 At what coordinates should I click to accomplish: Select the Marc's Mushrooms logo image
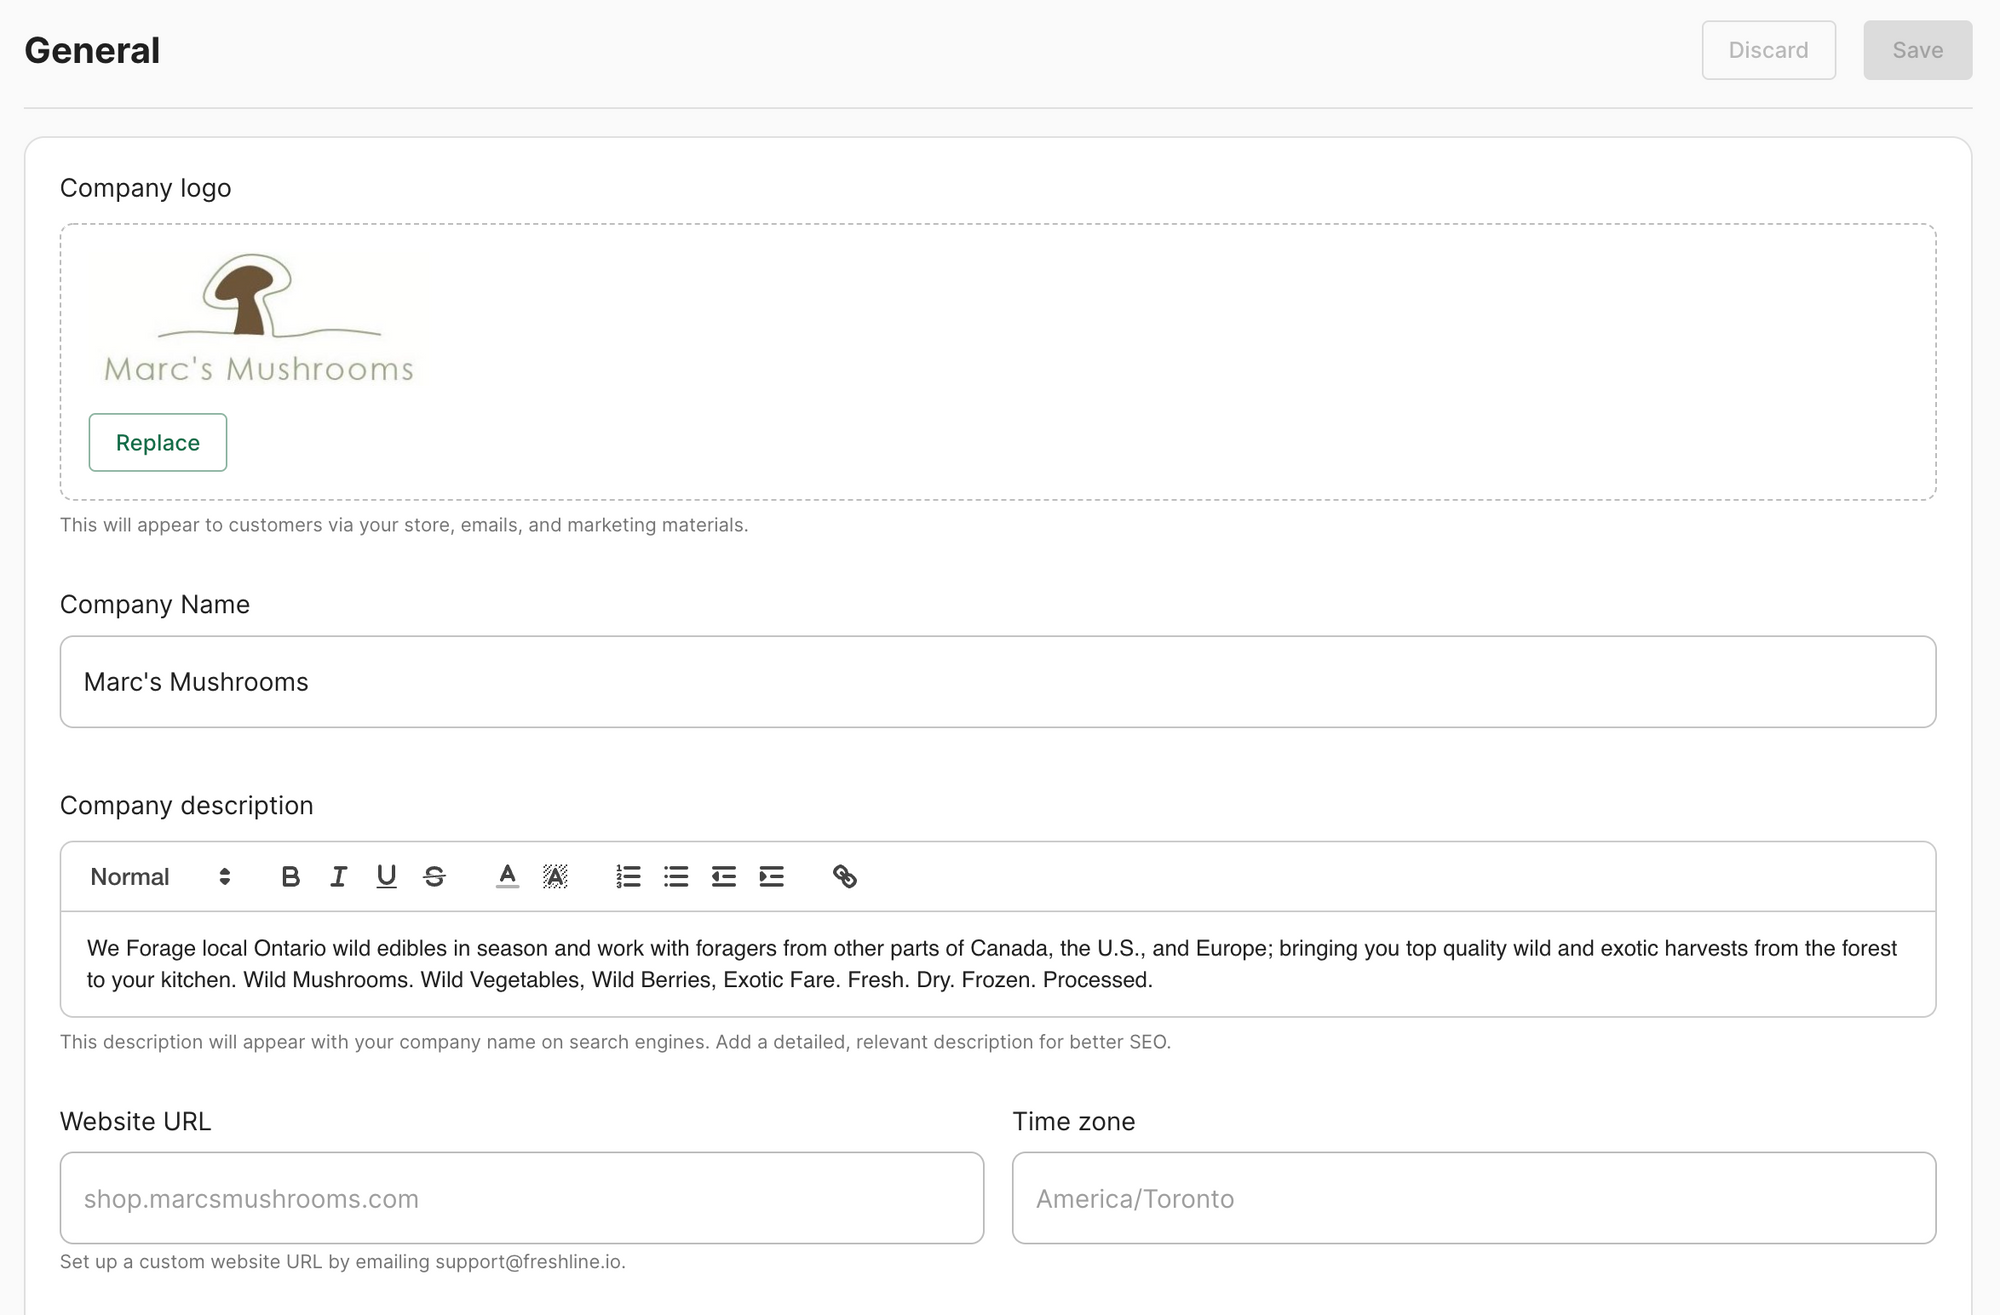[259, 319]
